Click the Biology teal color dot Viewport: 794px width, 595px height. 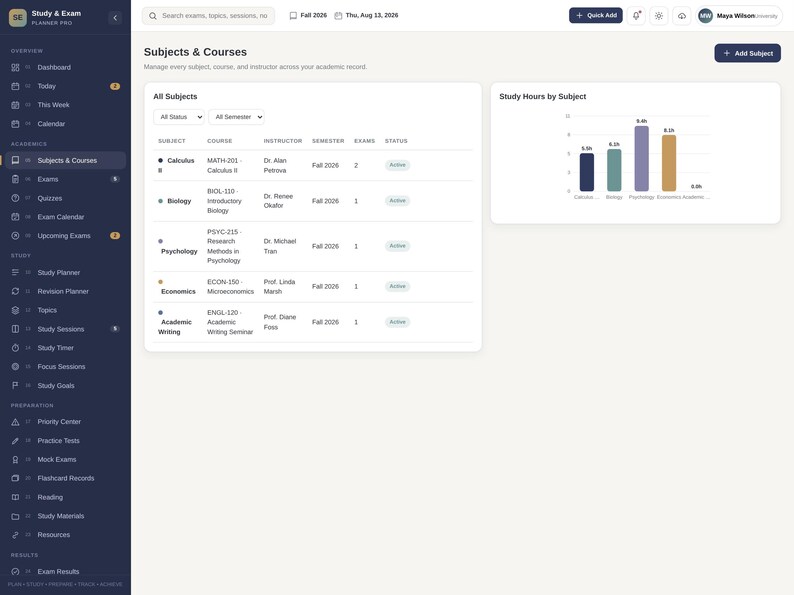(161, 201)
